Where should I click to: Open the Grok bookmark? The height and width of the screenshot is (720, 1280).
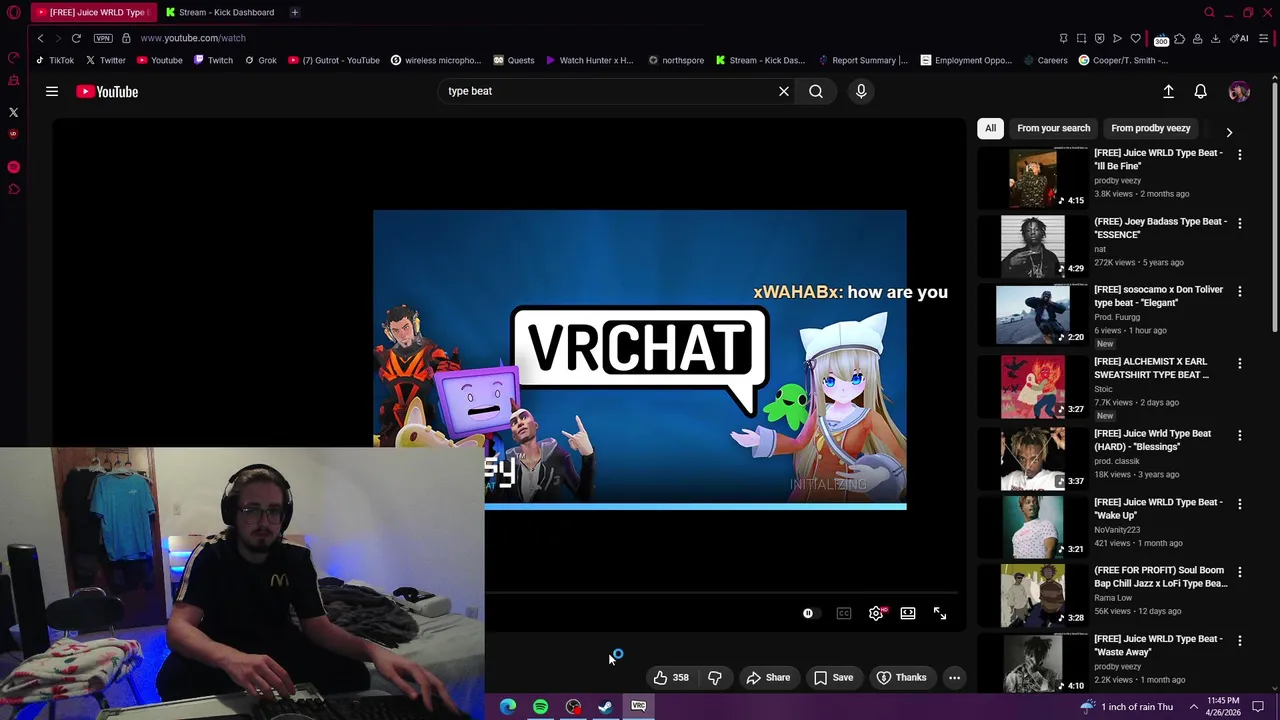[260, 60]
